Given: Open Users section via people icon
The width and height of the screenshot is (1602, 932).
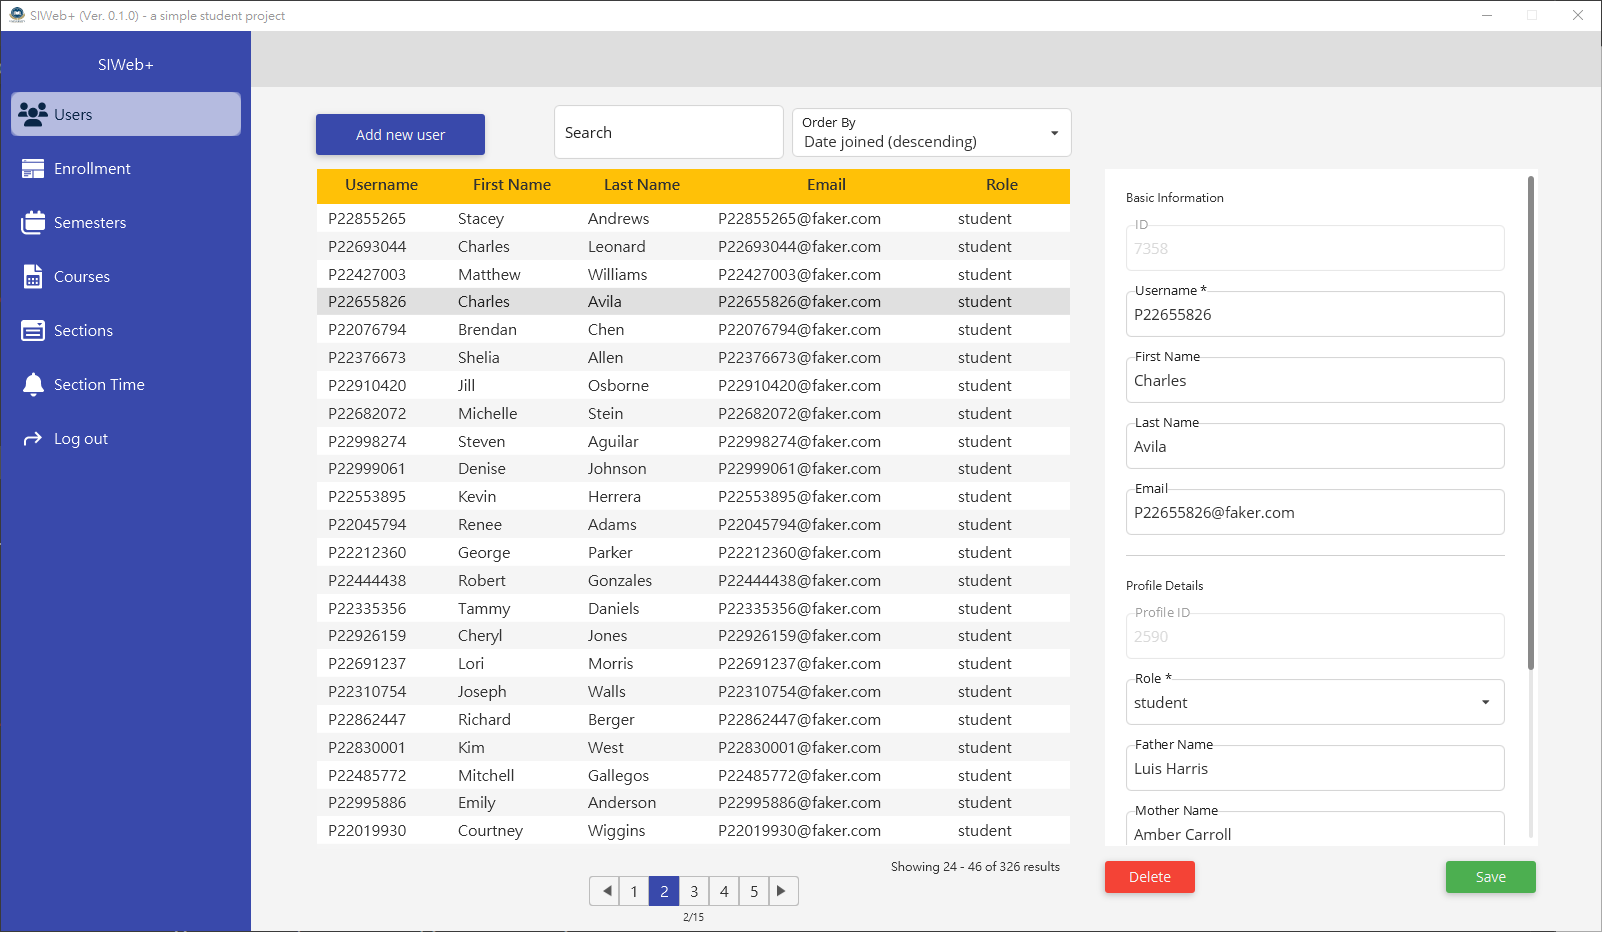Looking at the screenshot, I should click(33, 114).
